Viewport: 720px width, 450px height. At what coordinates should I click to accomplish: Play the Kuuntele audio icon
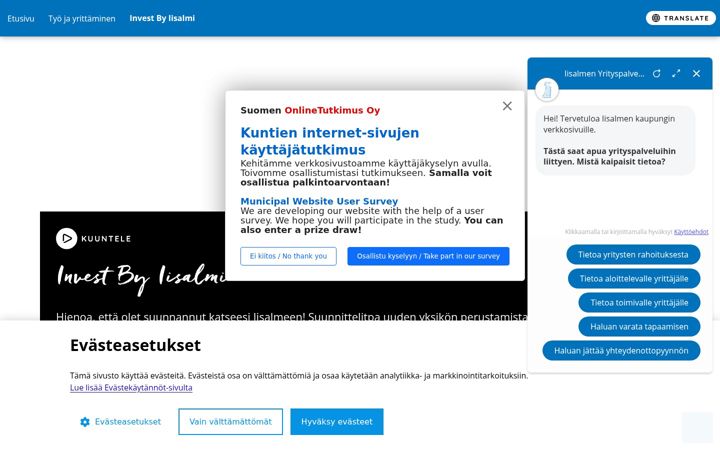coord(67,238)
